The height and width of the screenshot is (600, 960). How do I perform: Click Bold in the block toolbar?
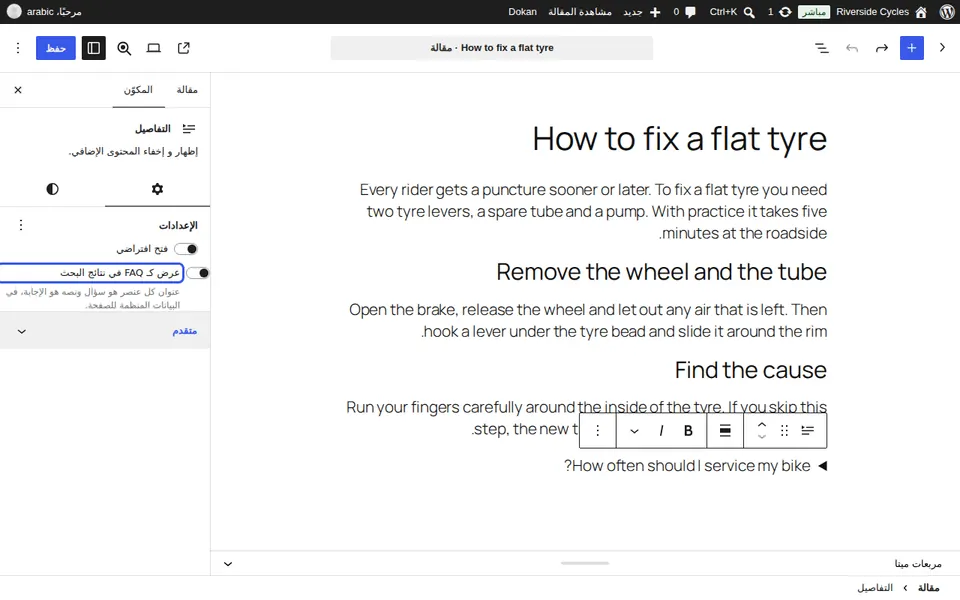688,430
